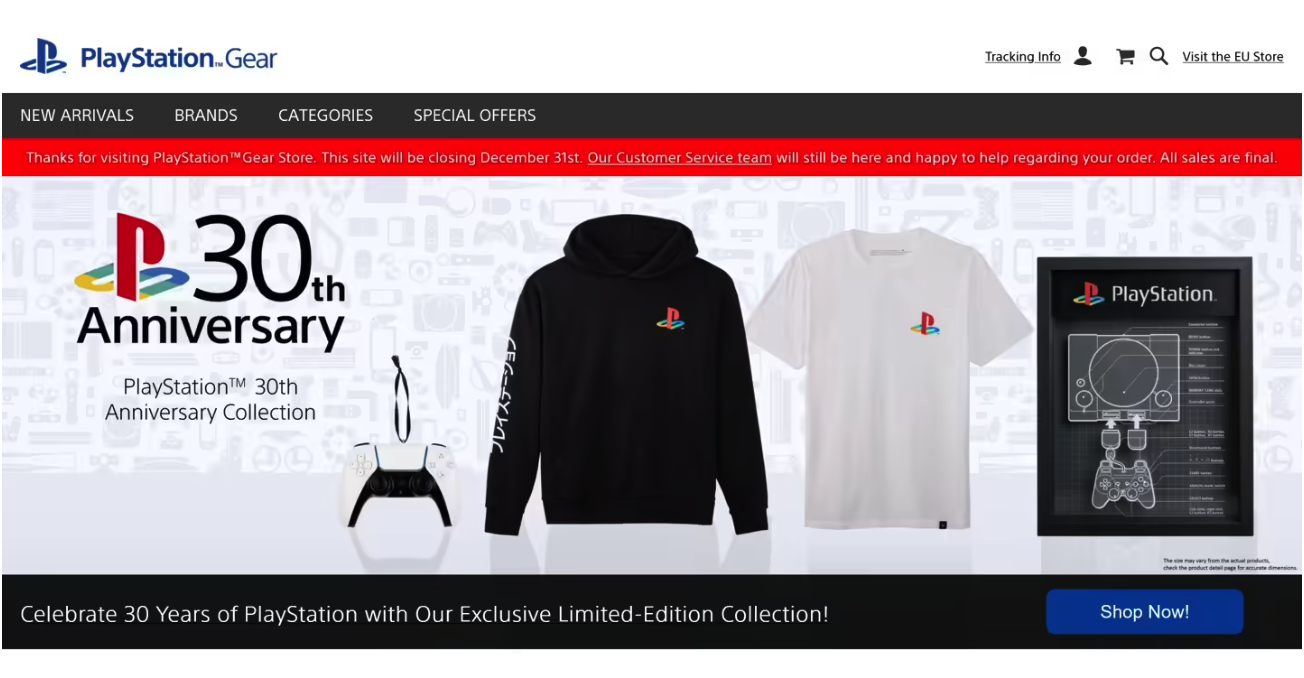Open the user account icon

point(1082,56)
